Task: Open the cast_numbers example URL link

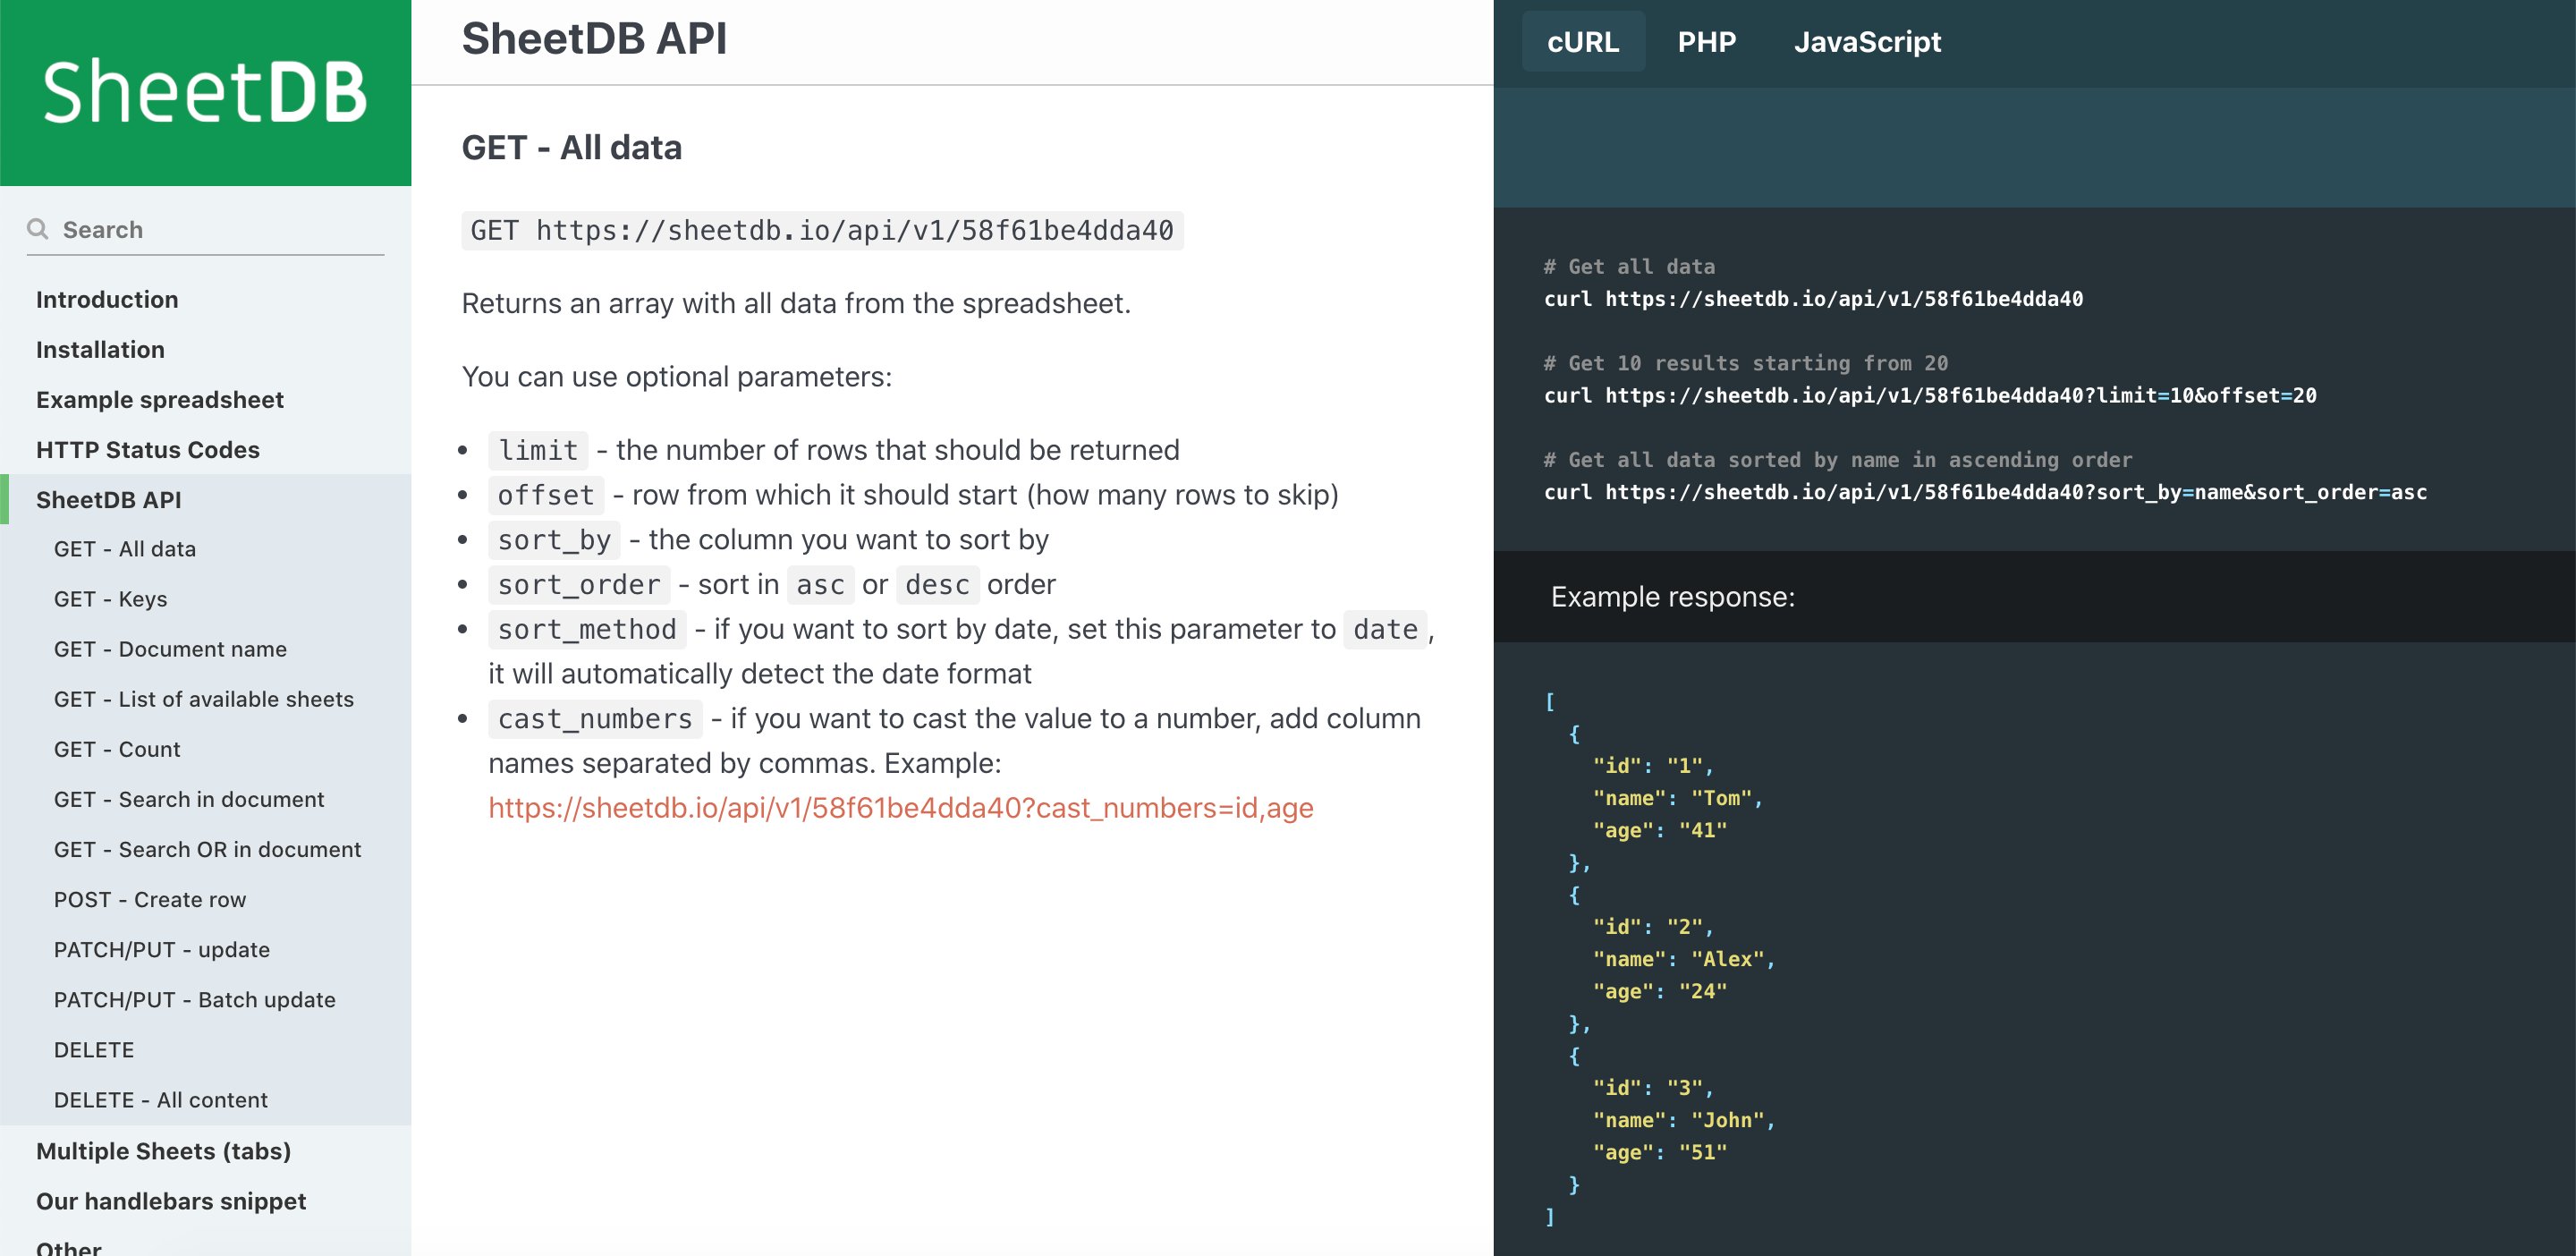Action: (x=900, y=808)
